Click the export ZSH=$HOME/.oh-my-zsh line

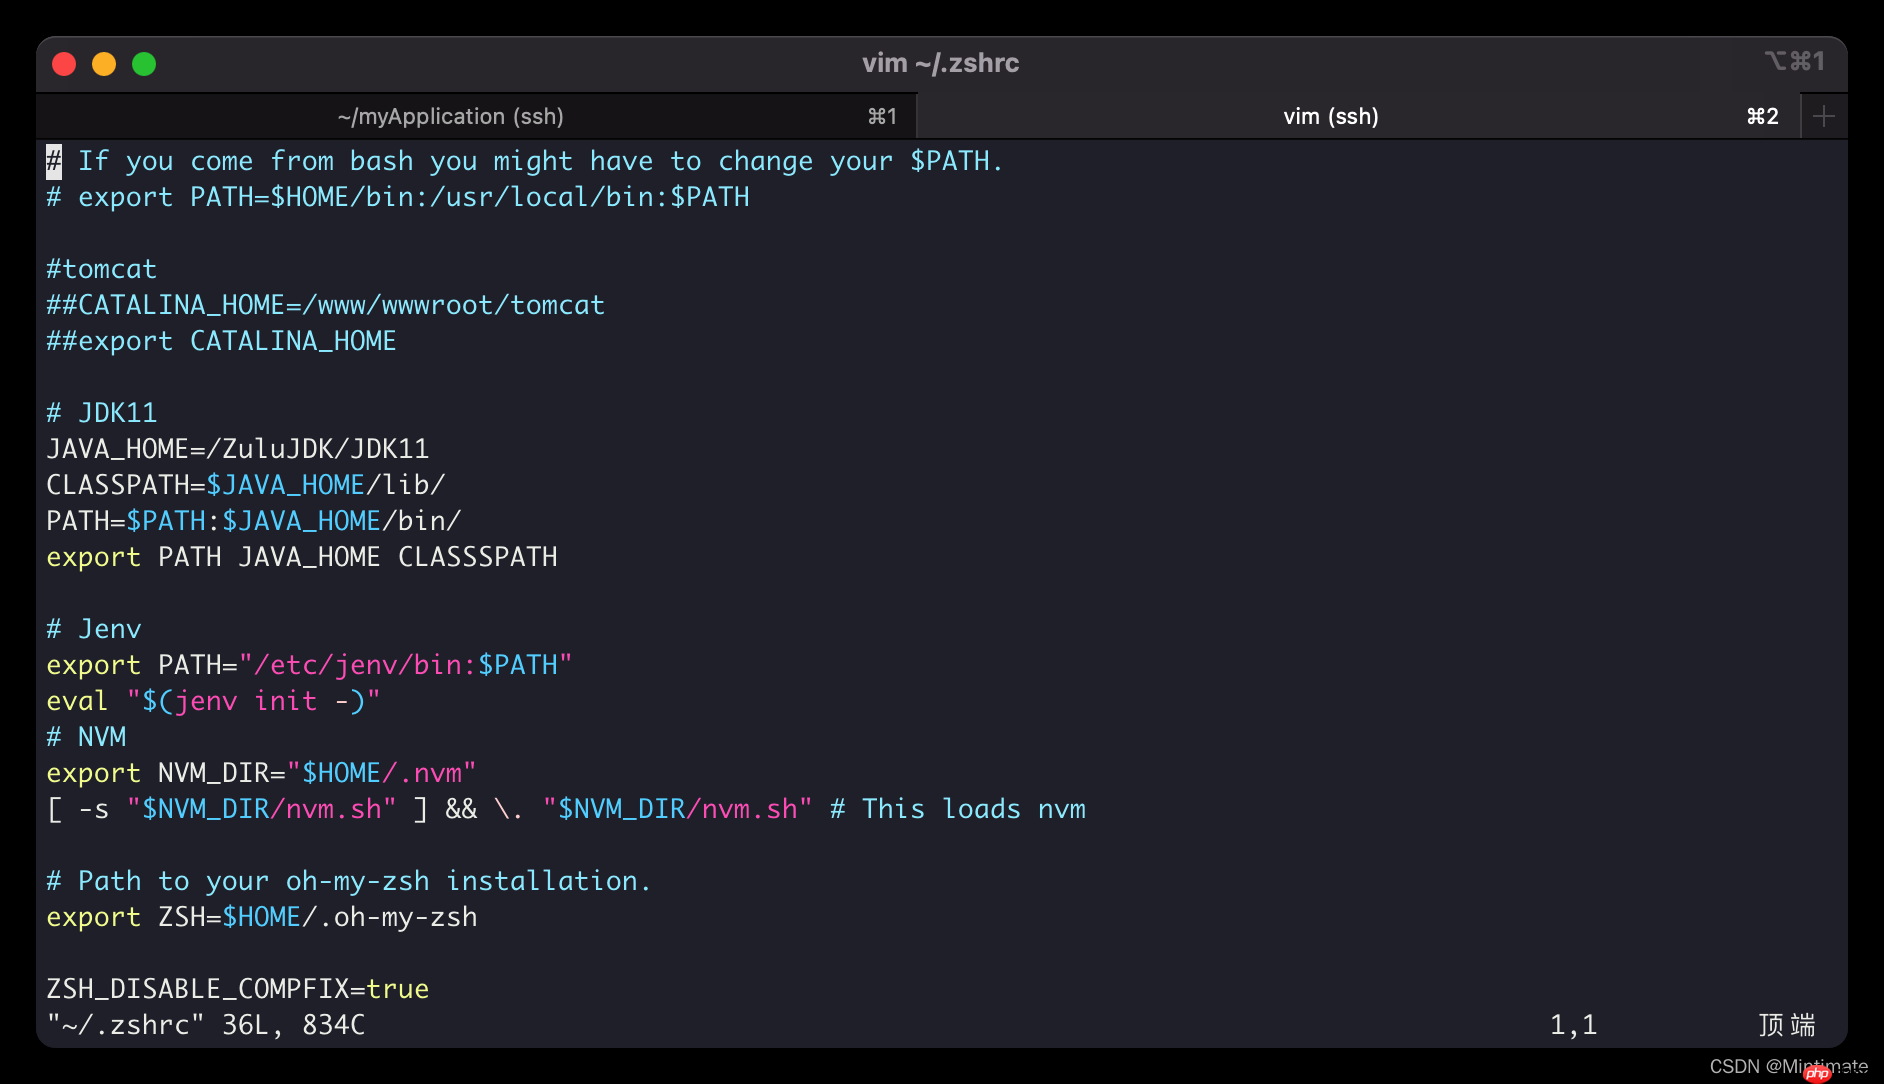(261, 916)
